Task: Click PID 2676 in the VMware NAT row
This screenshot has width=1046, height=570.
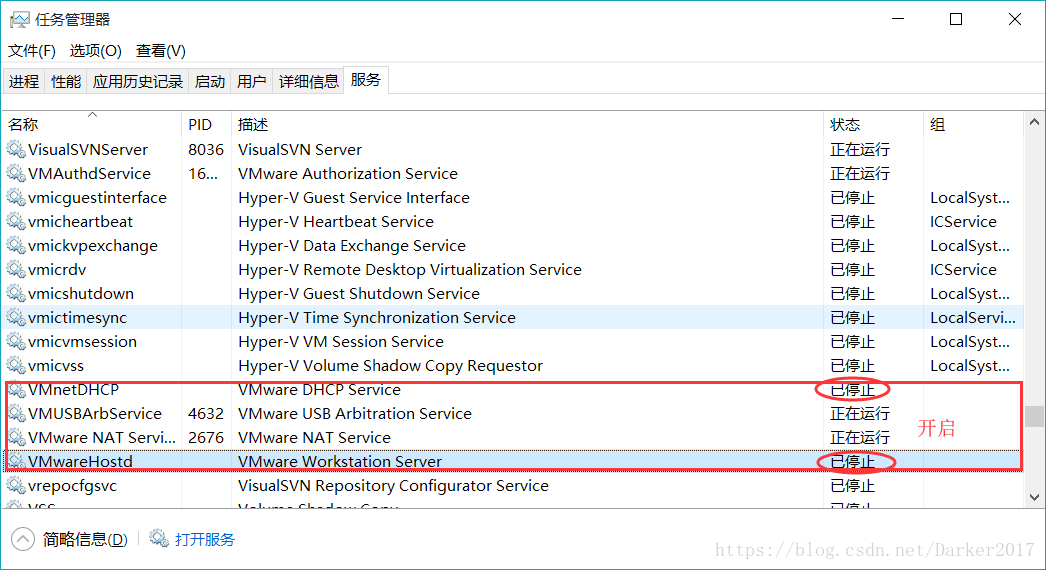Action: click(205, 438)
